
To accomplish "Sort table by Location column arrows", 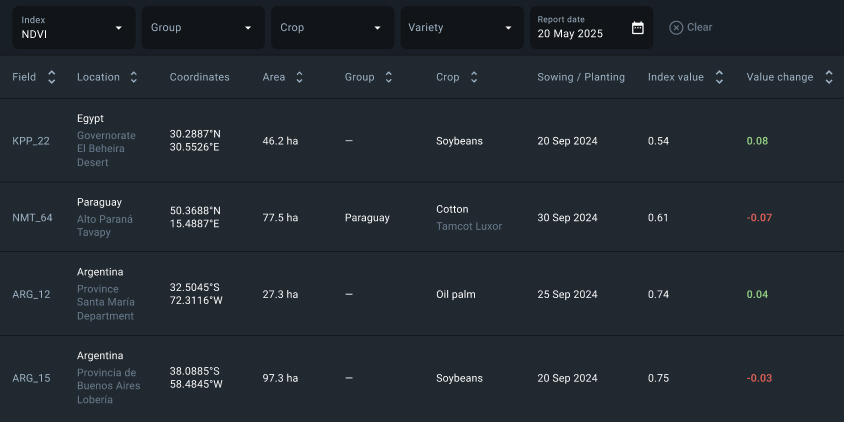I will pos(133,77).
